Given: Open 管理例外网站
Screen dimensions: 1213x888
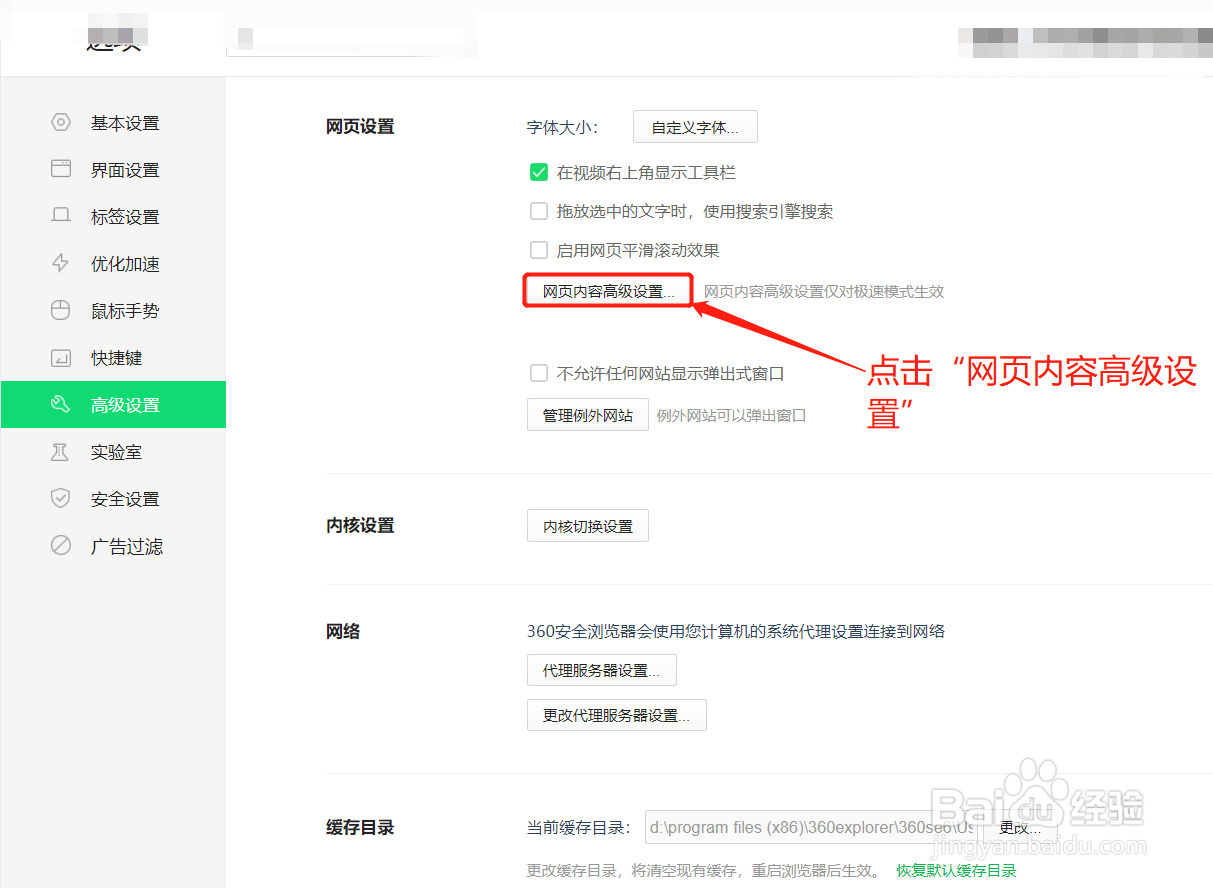Looking at the screenshot, I should tap(587, 414).
